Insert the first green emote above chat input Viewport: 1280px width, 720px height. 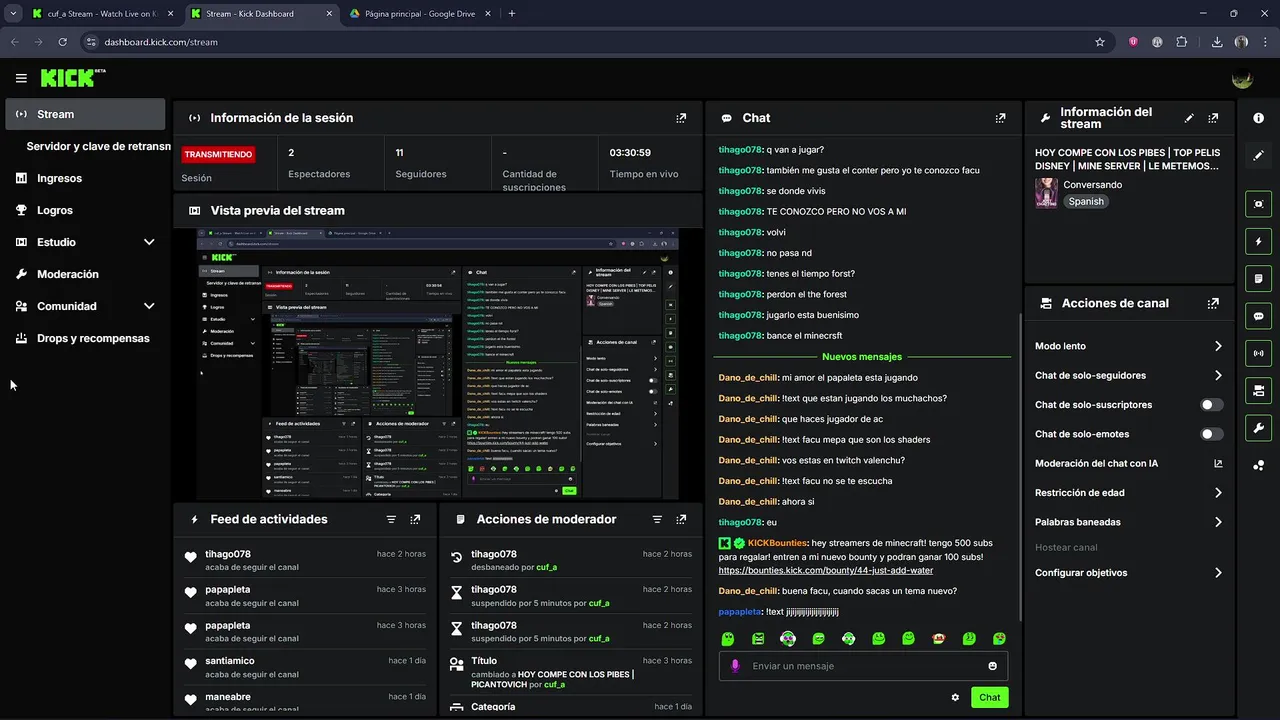pyautogui.click(x=728, y=638)
